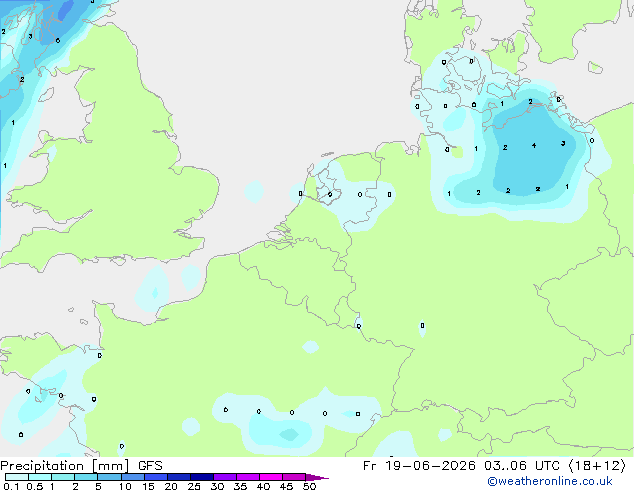This screenshot has width=634, height=490.
Task: Click the 20–25 mm legend color swatch
Action: click(x=179, y=477)
